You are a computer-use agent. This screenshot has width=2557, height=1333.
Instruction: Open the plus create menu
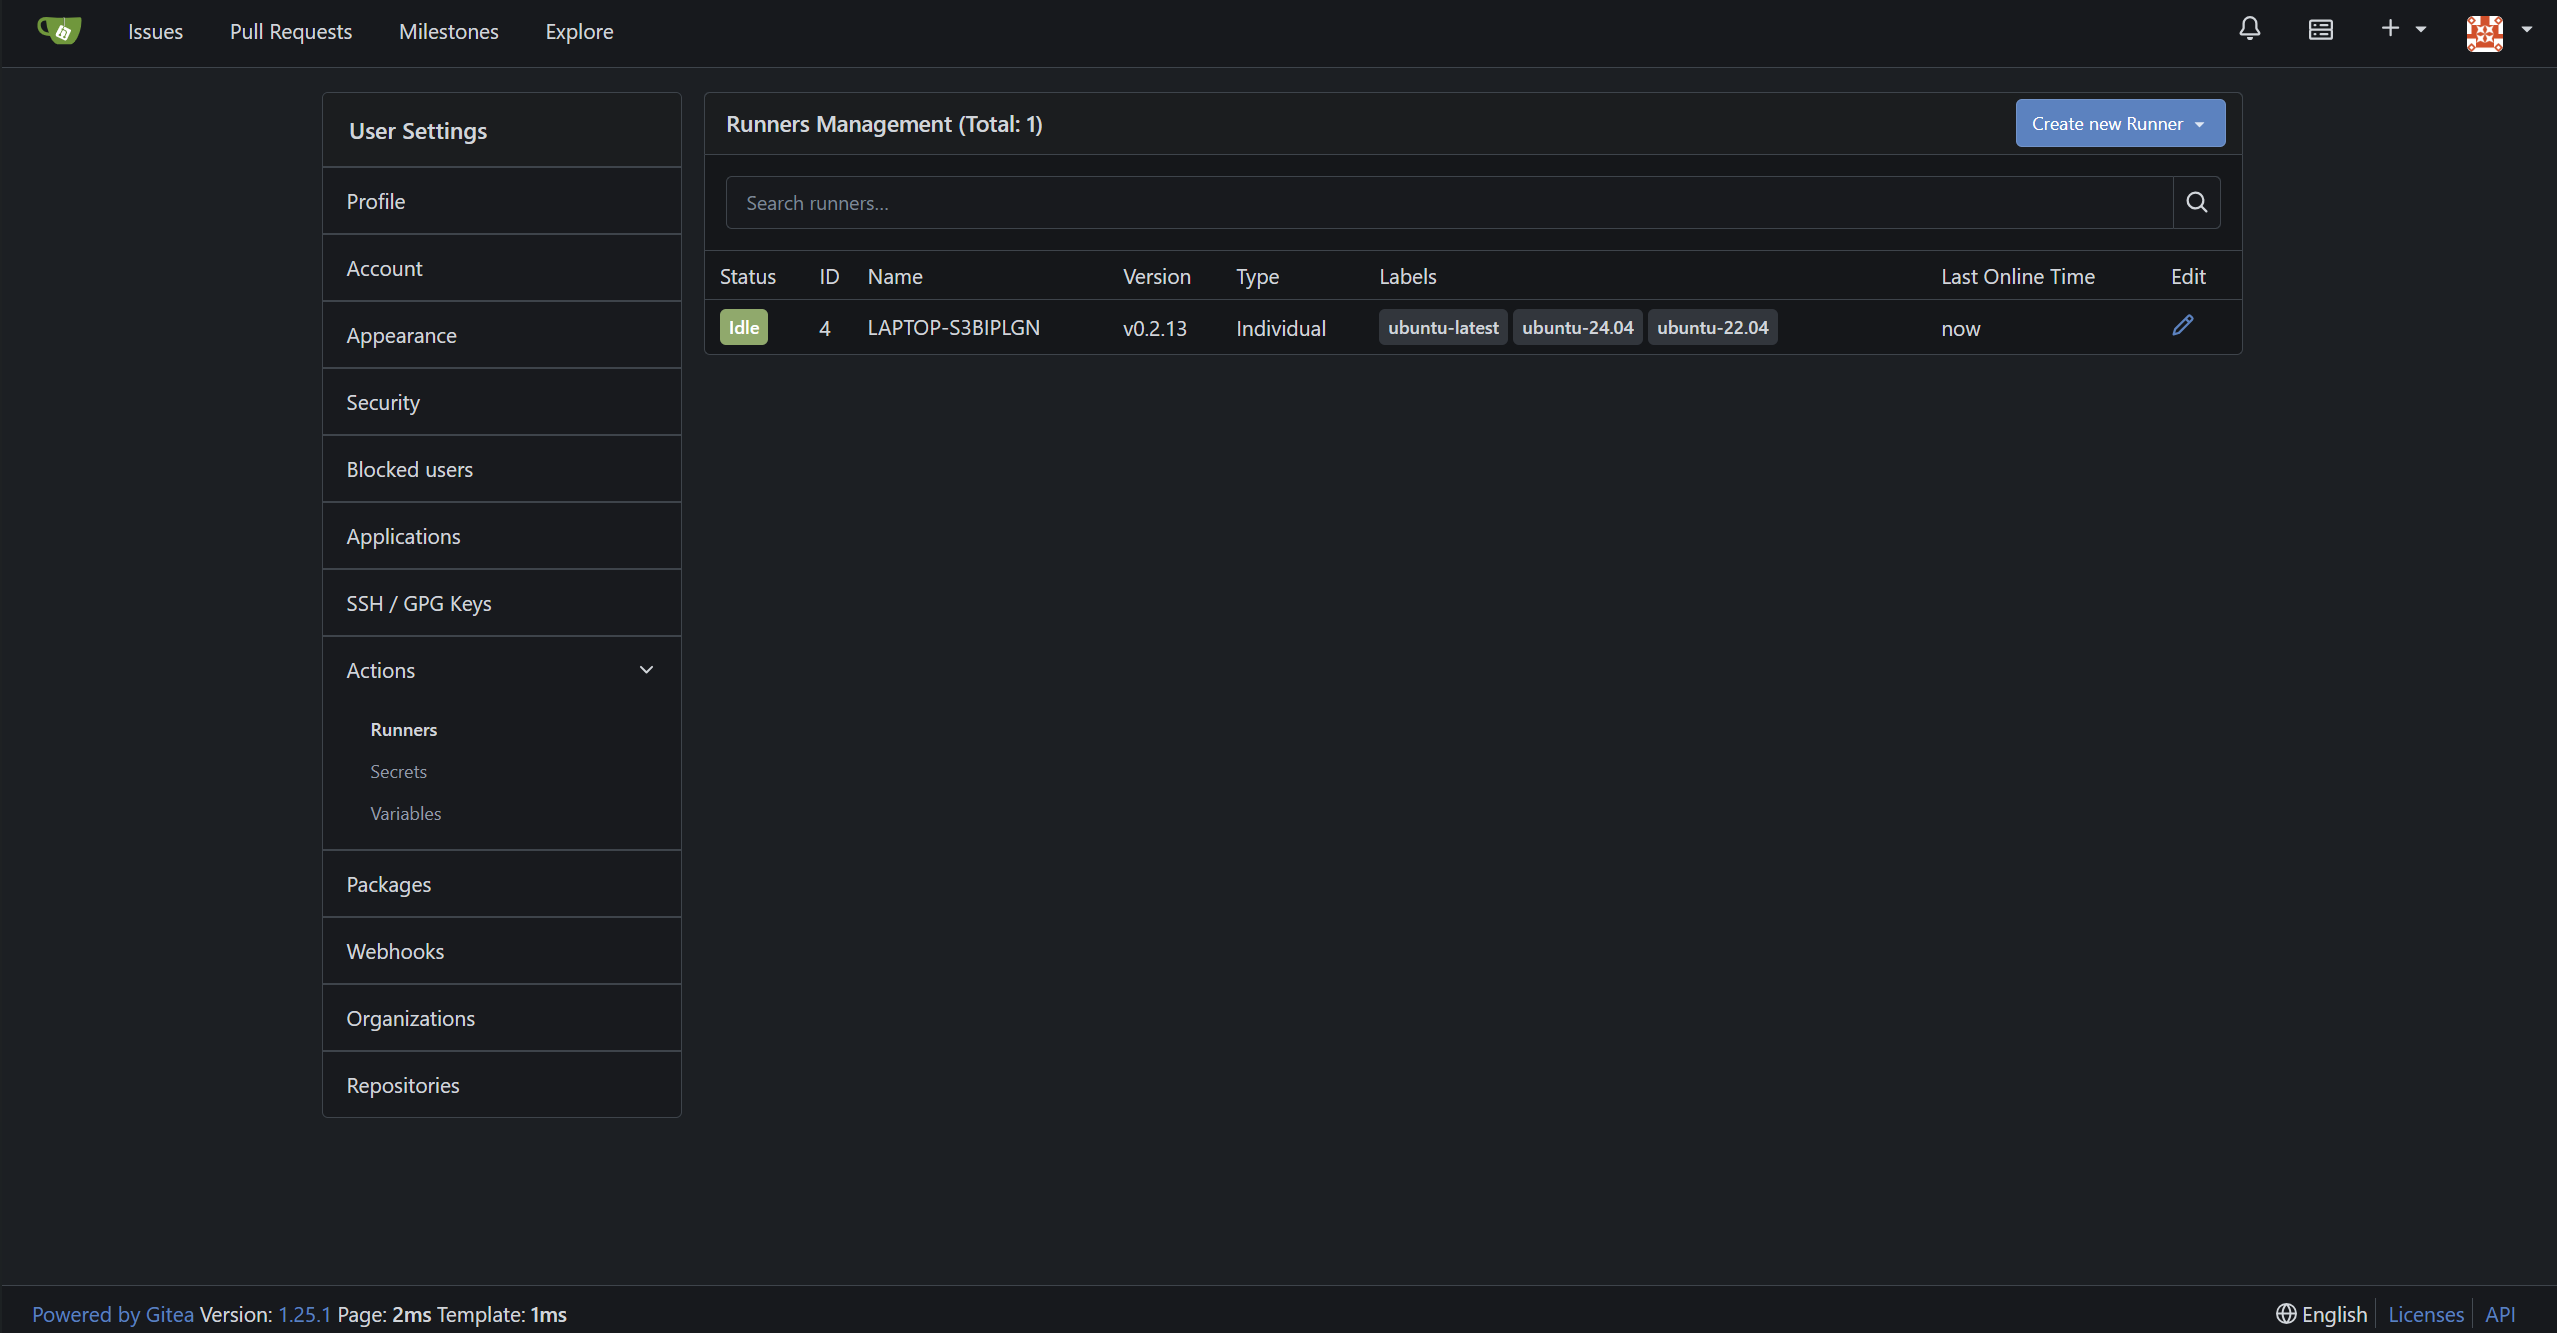coord(2401,29)
